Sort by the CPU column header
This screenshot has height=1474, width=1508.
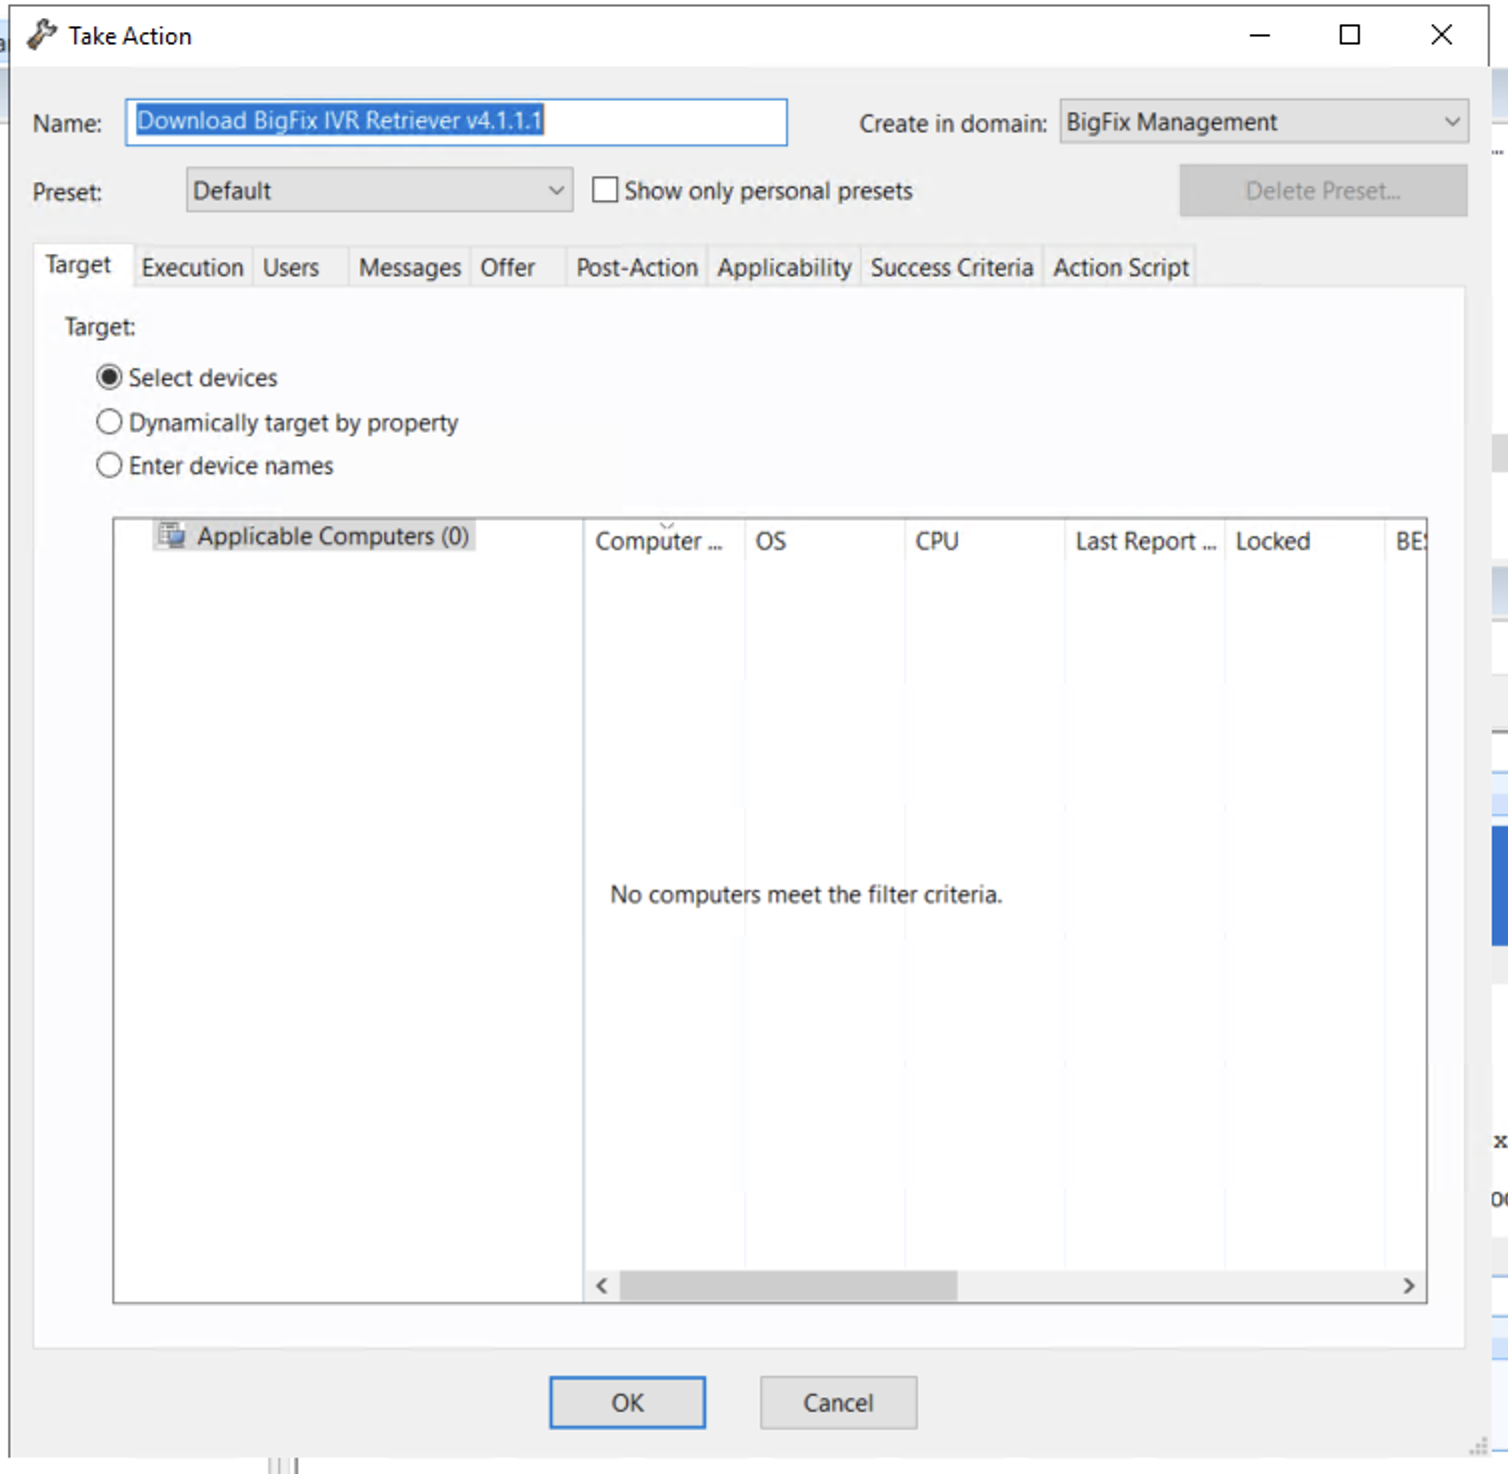[x=985, y=541]
